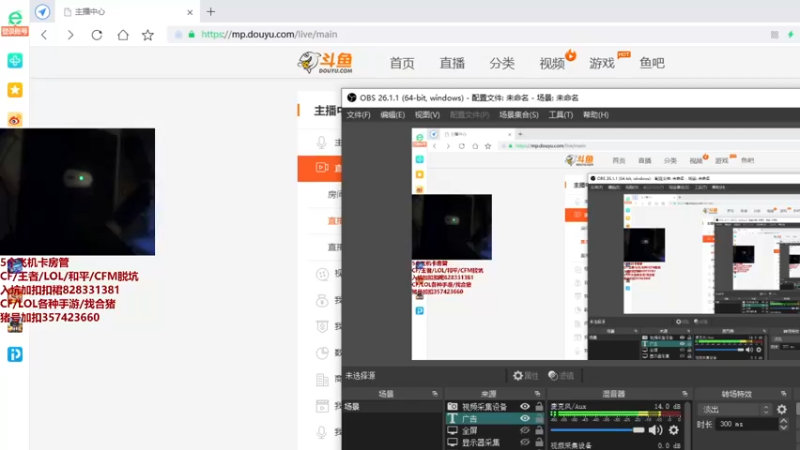Click the browser back arrow
The height and width of the screenshot is (450, 800).
click(44, 35)
